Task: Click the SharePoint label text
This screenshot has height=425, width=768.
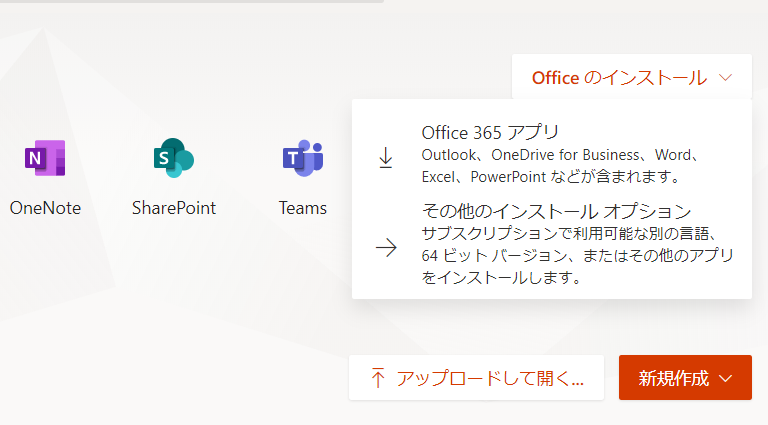Action: coord(174,208)
